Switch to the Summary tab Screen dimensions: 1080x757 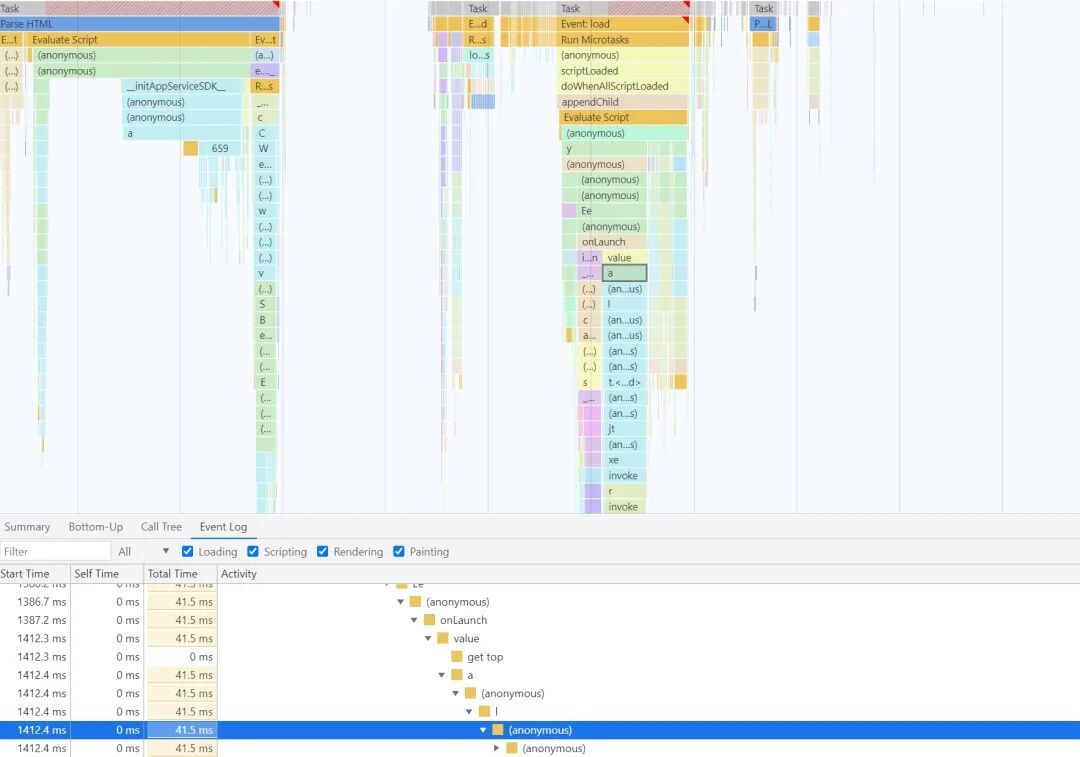[27, 527]
